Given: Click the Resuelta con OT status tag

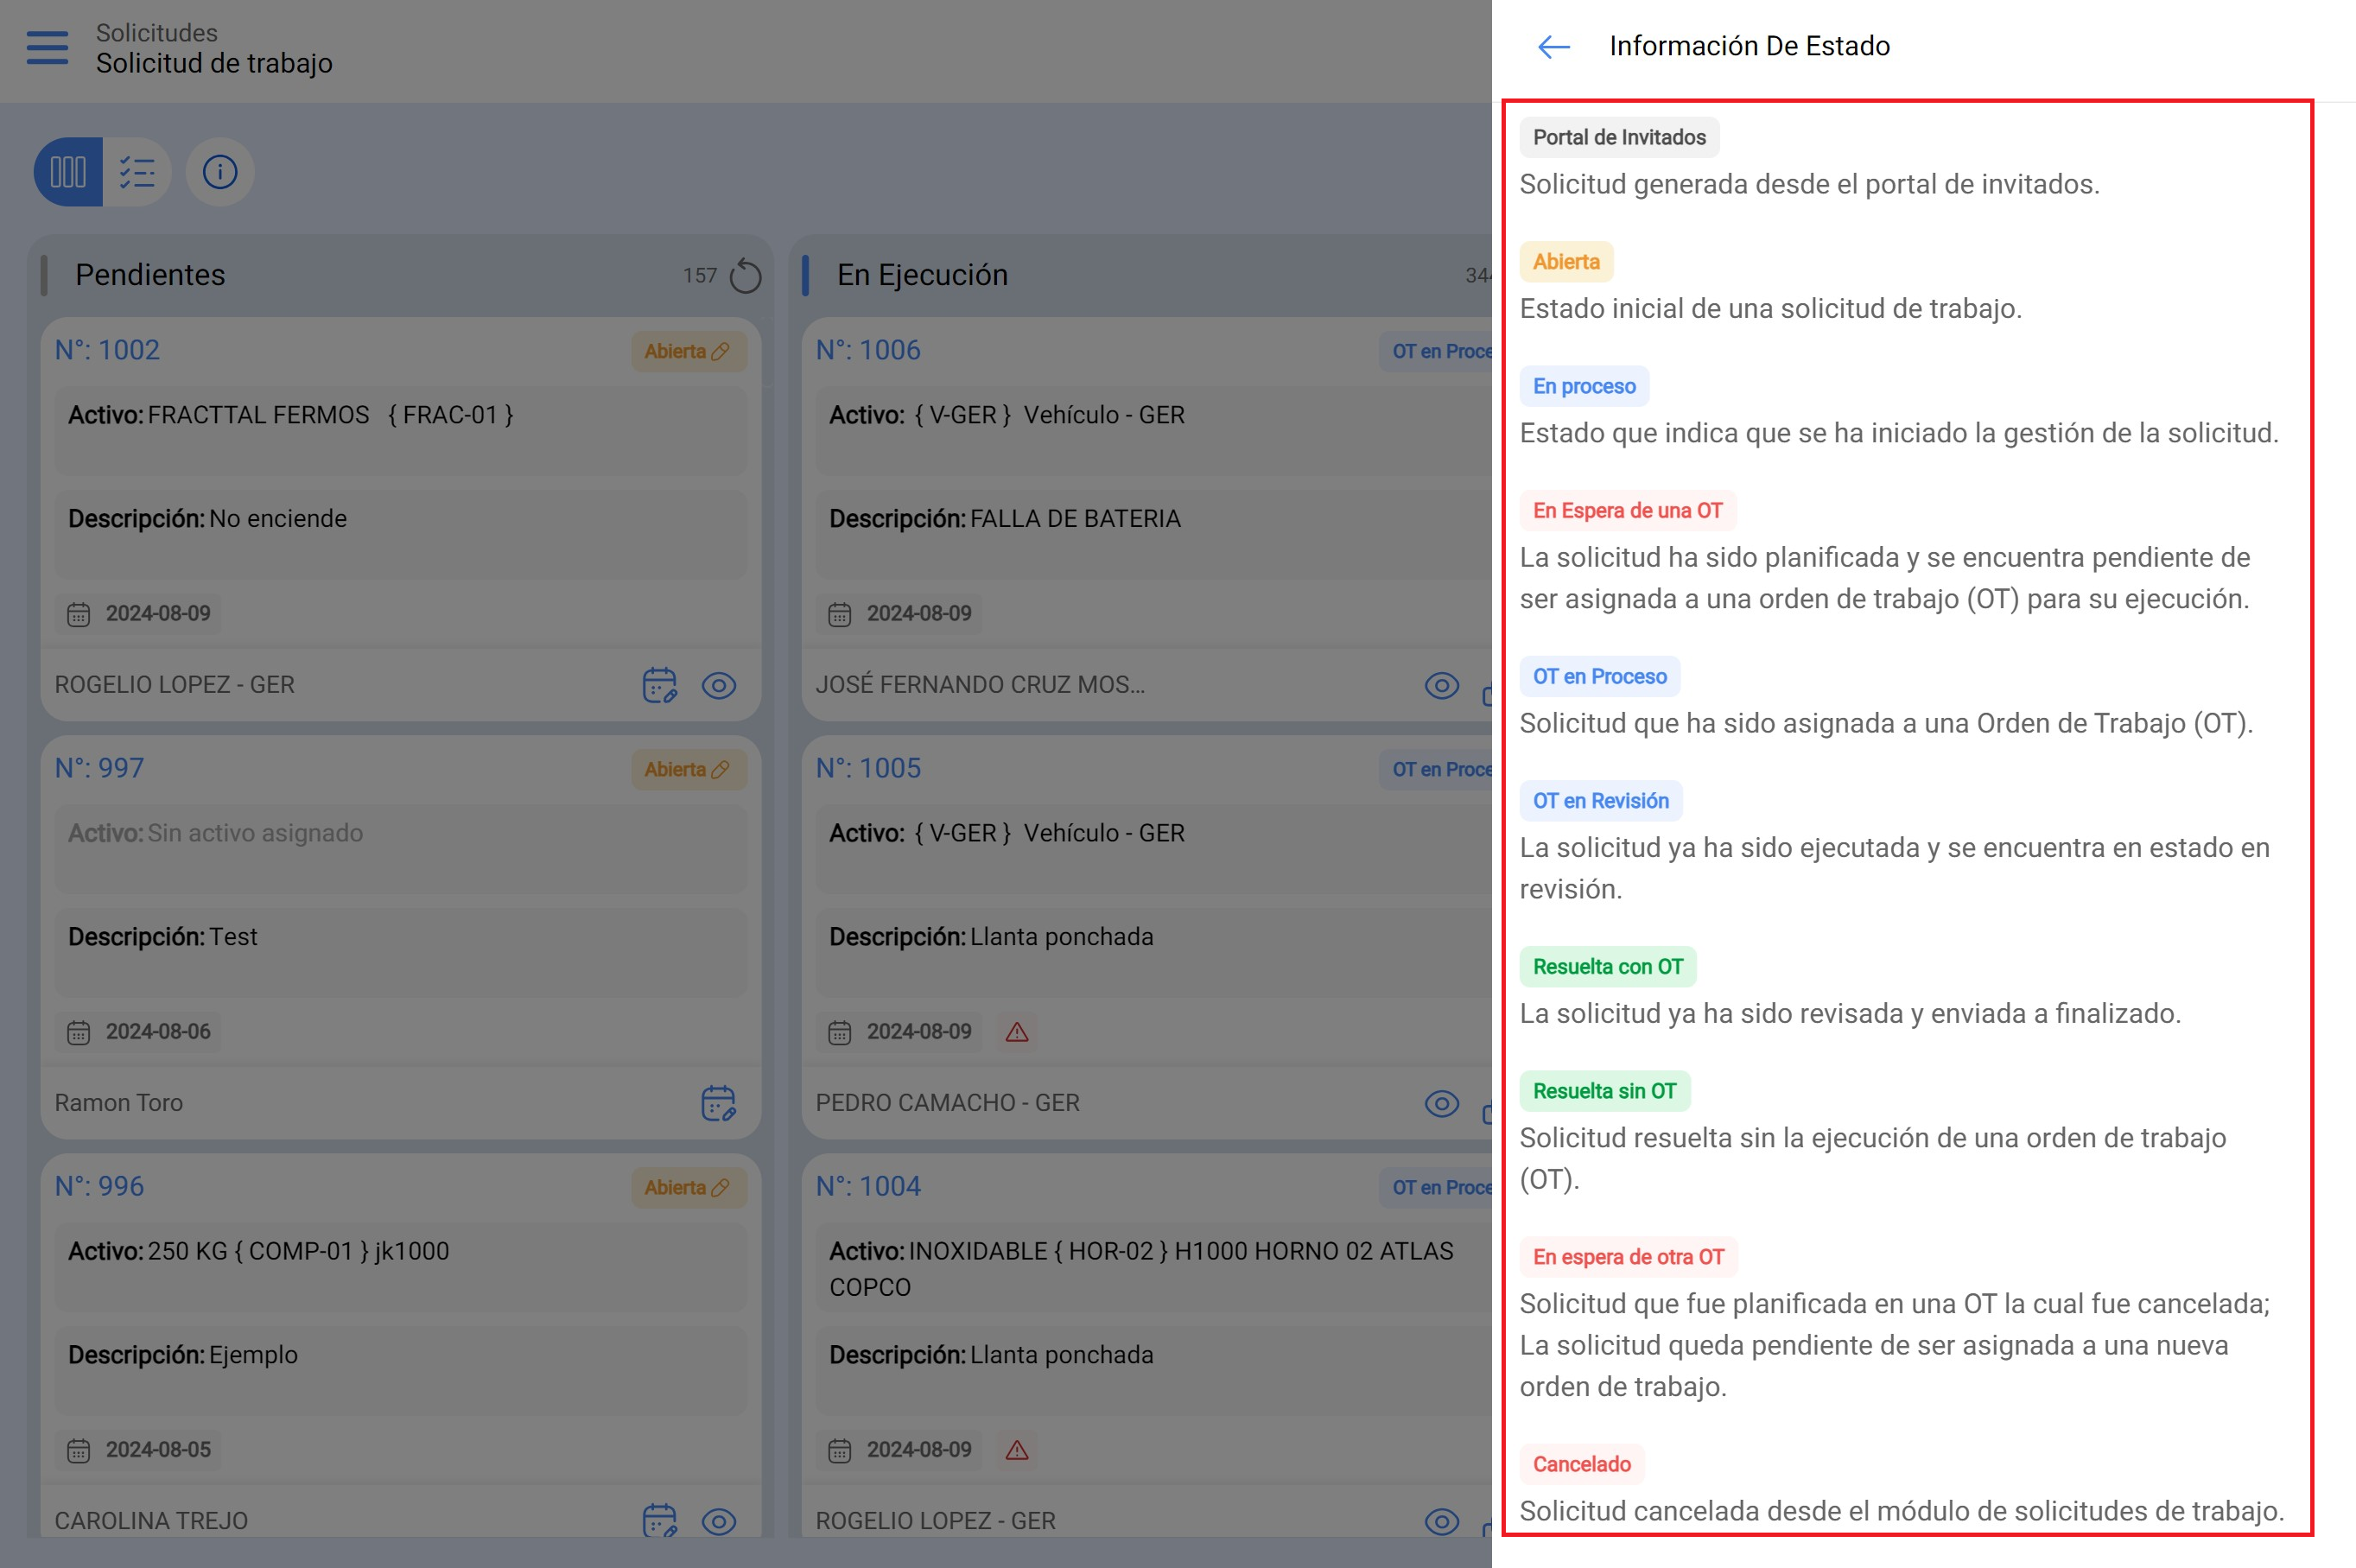Looking at the screenshot, I should 1608,967.
